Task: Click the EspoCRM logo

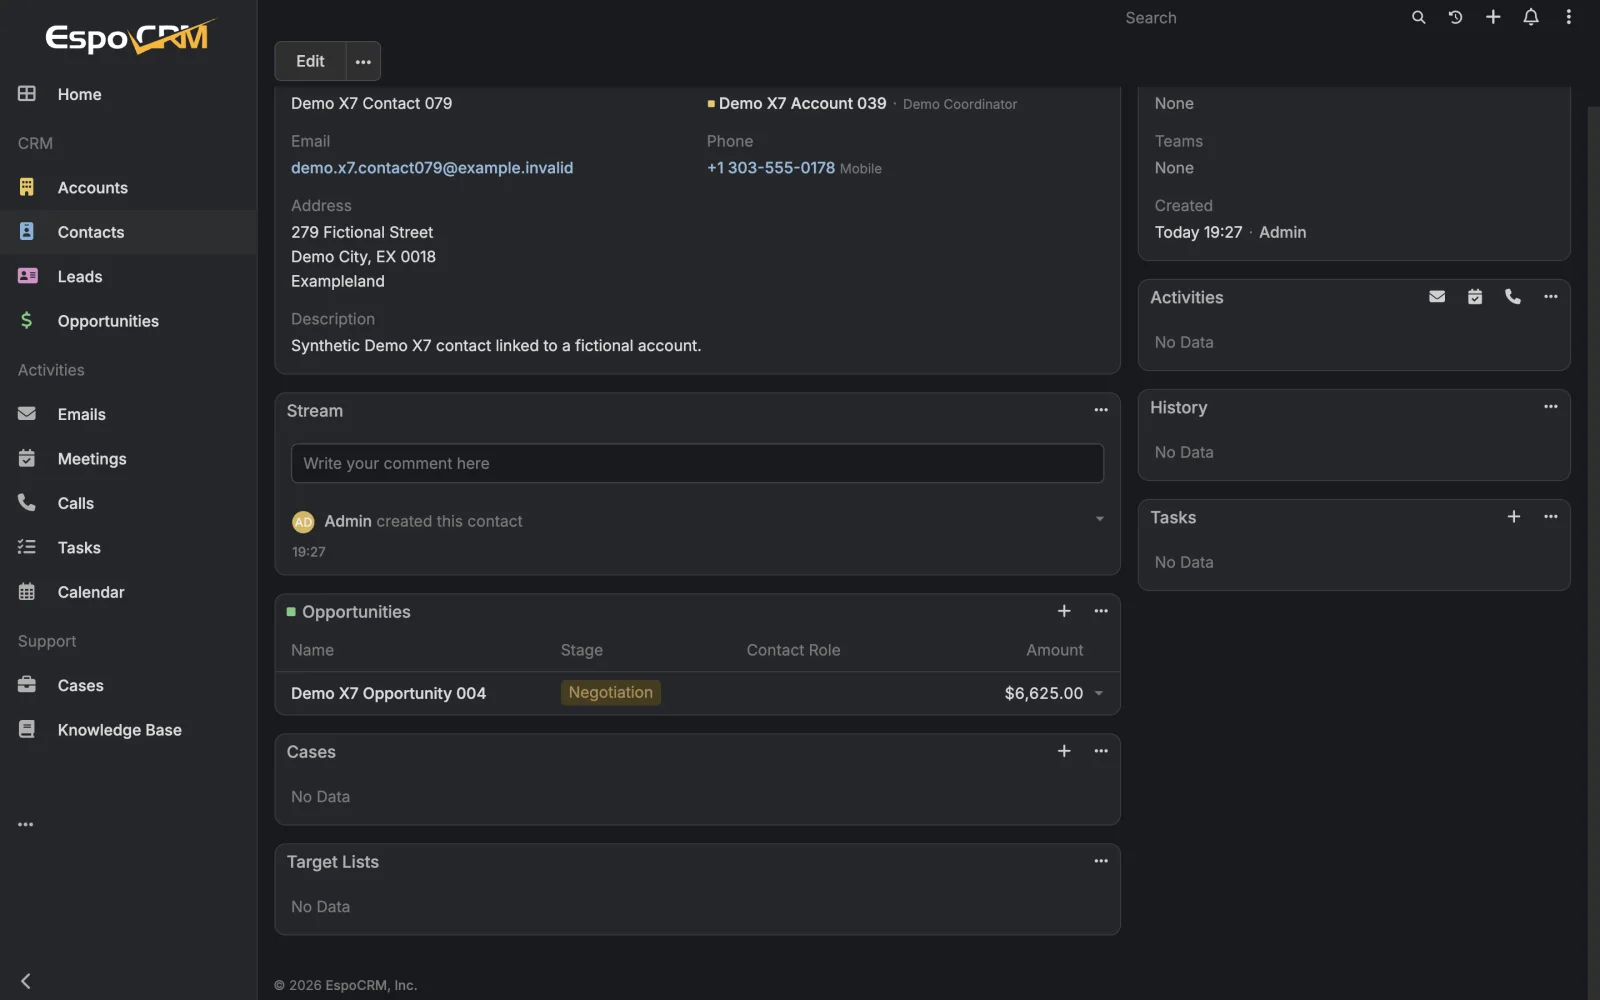Action: [x=129, y=37]
